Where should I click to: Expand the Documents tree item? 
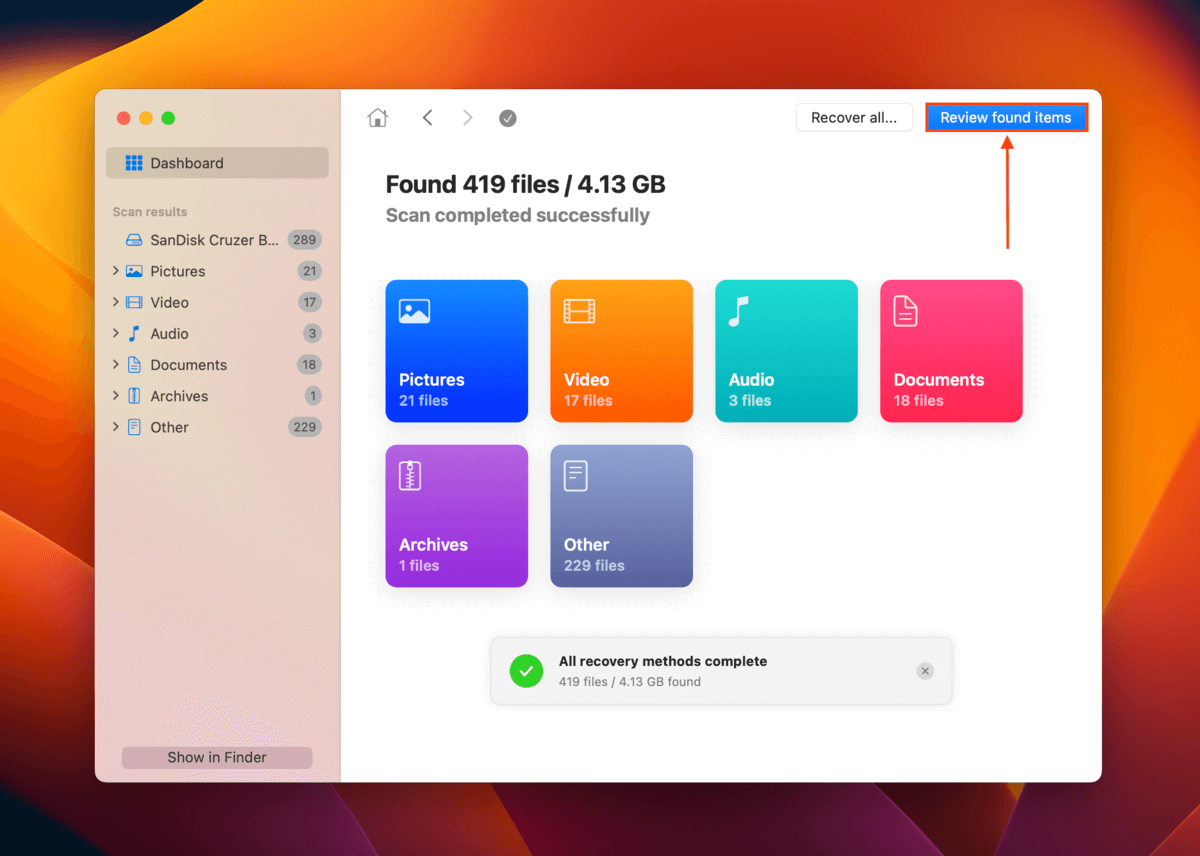point(116,364)
